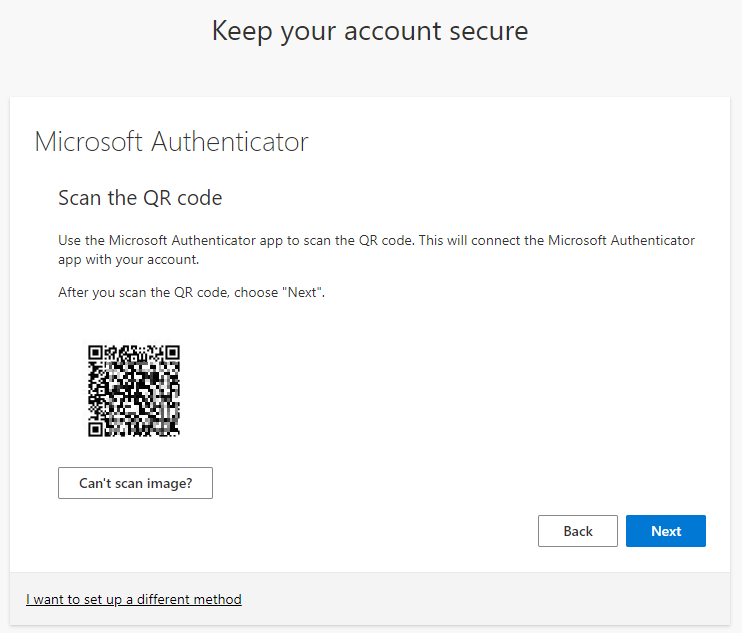Click the "Scan the QR code" subheading
742x633 pixels.
pos(140,198)
